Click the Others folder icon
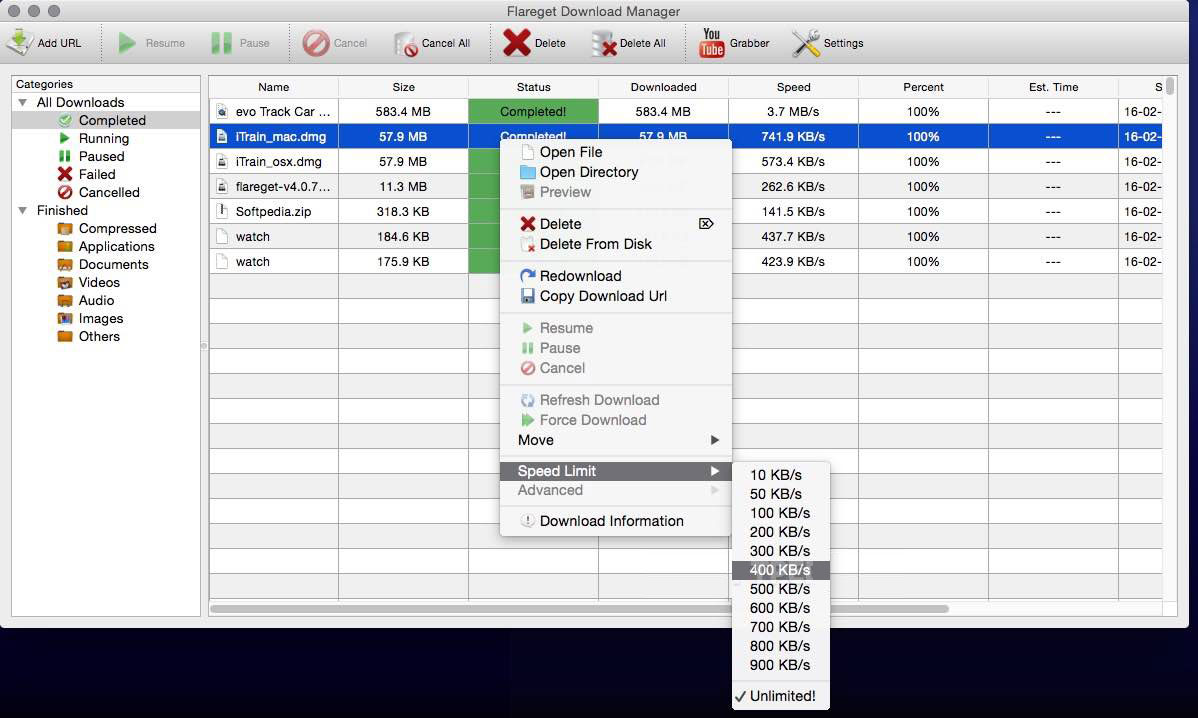The width and height of the screenshot is (1198, 718). (x=65, y=336)
